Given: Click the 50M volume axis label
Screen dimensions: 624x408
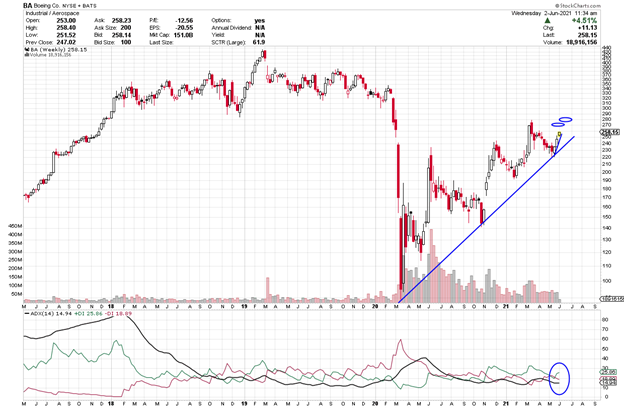Looking at the screenshot, I should pos(16,294).
